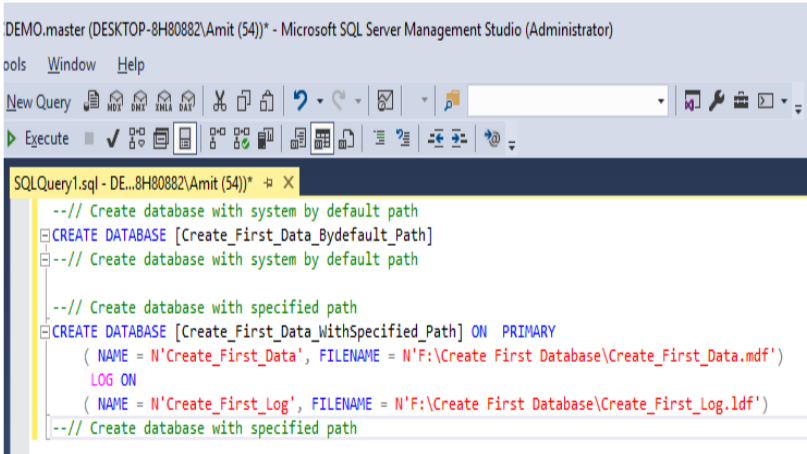Select Results to File output mode

click(346, 138)
